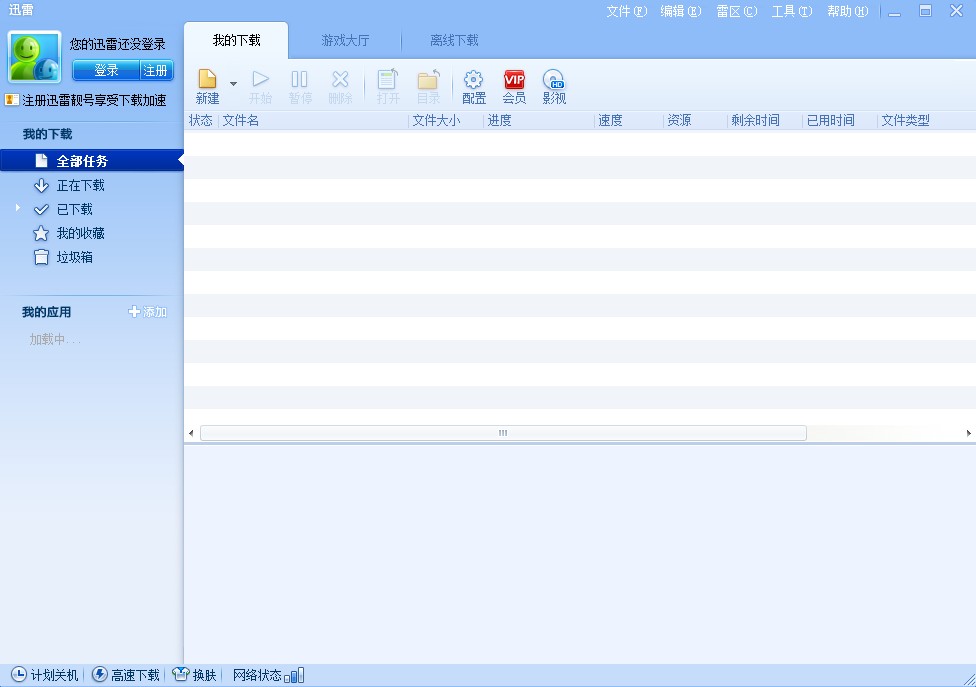Click the user avatar picture
The height and width of the screenshot is (687, 976).
coord(34,57)
